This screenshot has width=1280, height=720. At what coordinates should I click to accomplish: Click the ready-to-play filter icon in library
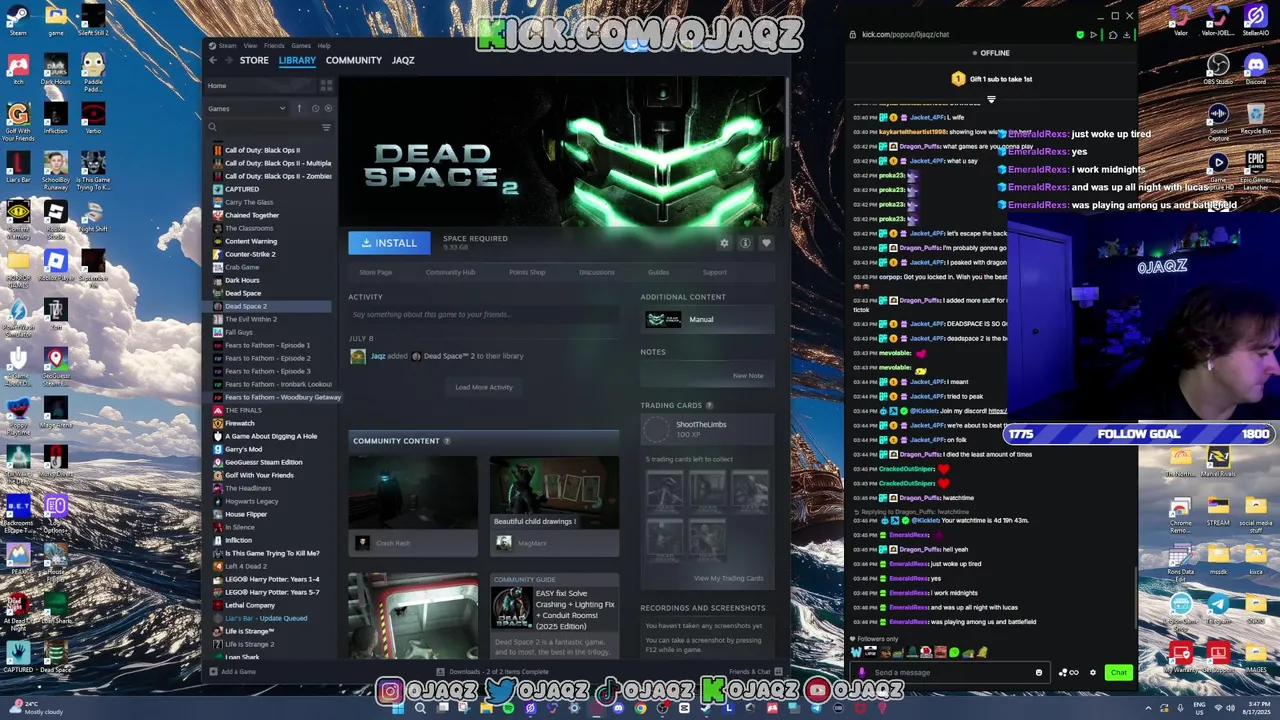pos(328,108)
